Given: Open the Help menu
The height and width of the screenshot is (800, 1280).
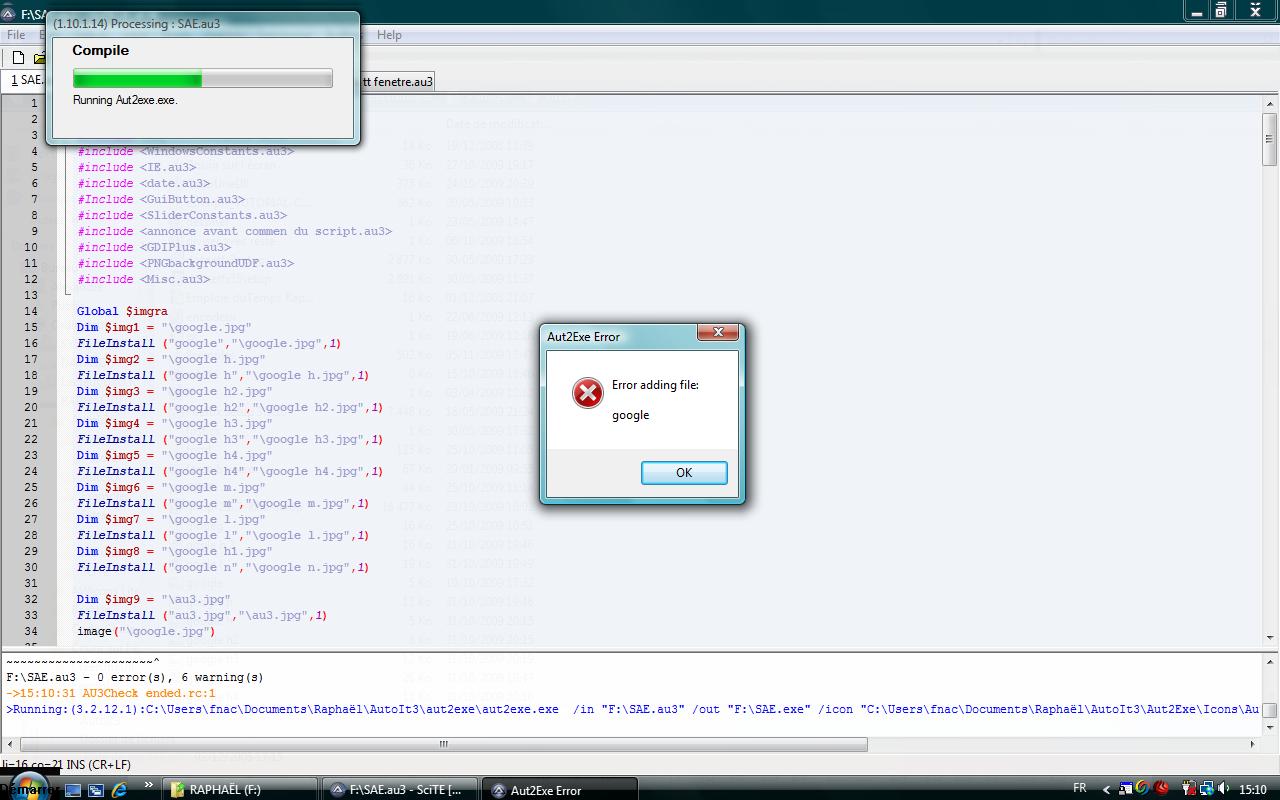Looking at the screenshot, I should coord(389,35).
